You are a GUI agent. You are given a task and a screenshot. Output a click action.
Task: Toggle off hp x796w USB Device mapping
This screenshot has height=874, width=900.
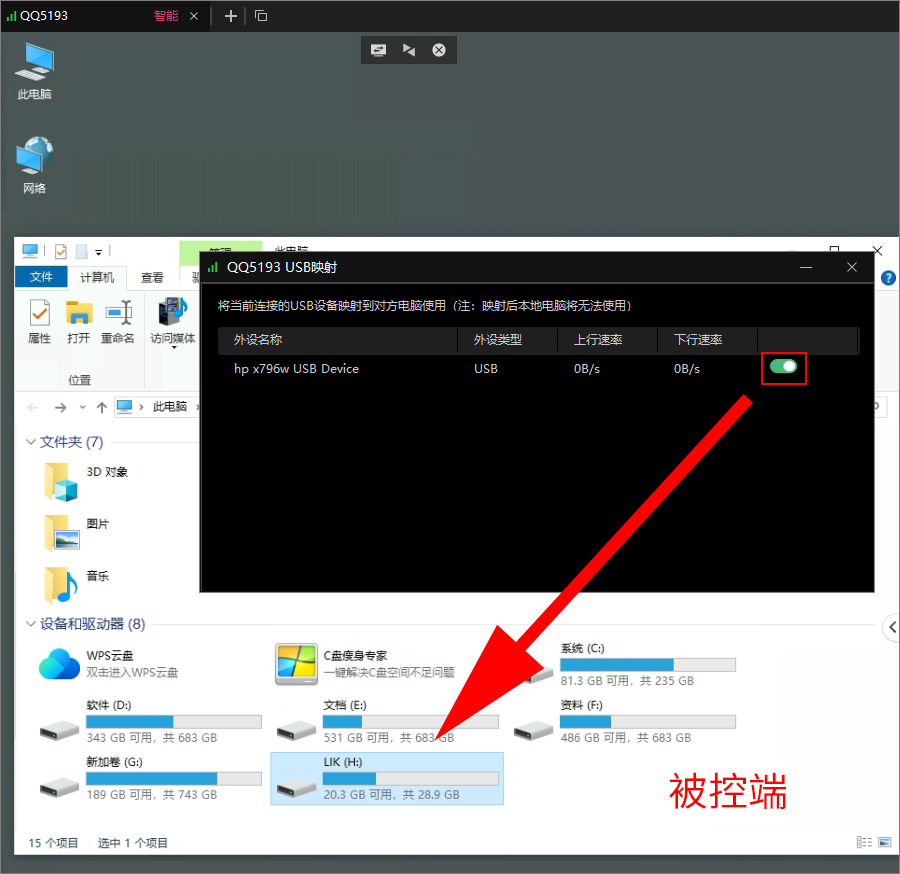[783, 366]
